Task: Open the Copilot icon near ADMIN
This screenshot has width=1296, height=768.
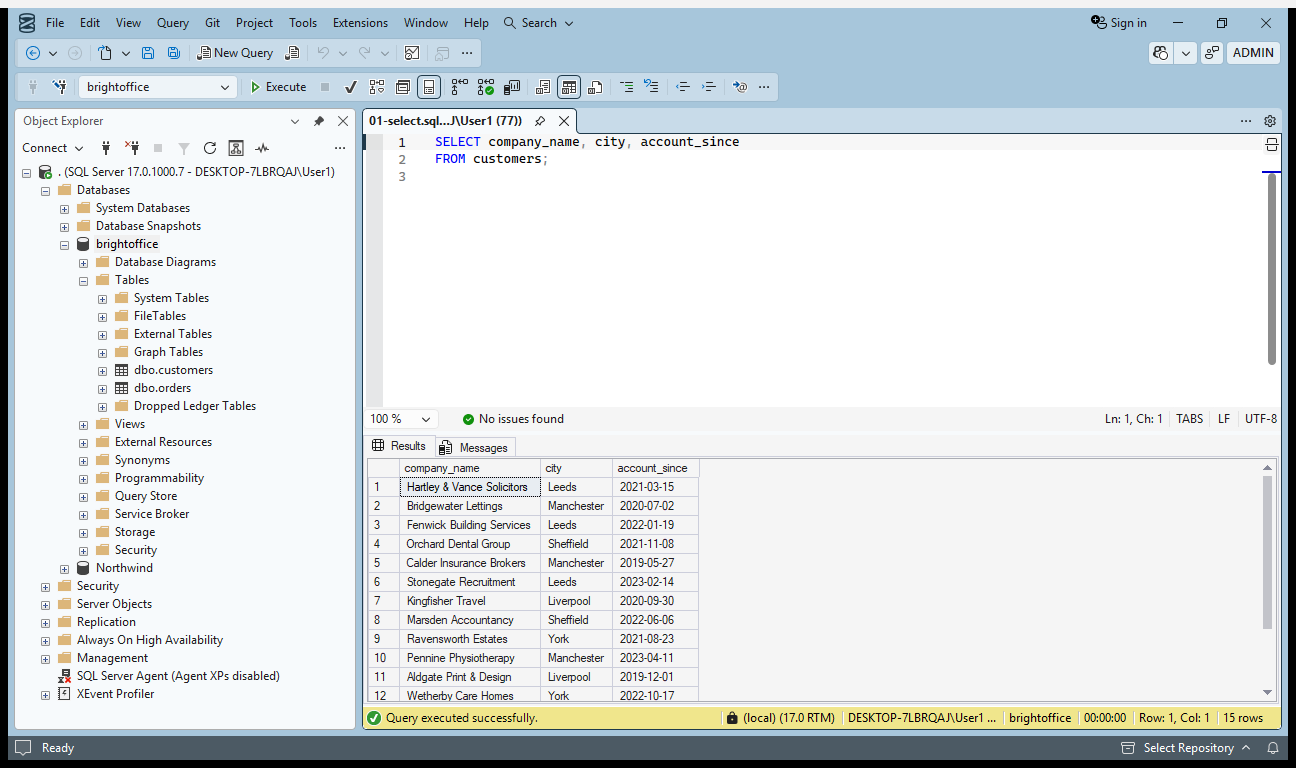Action: point(1161,53)
